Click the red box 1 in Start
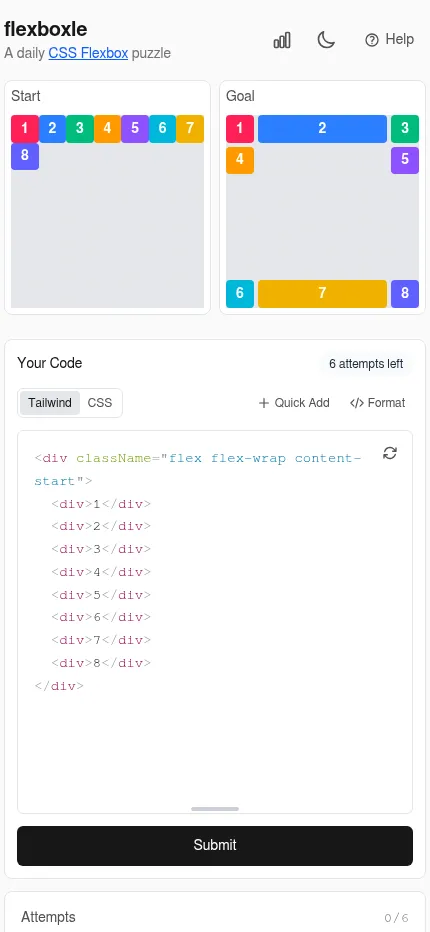The width and height of the screenshot is (430, 932). (25, 128)
